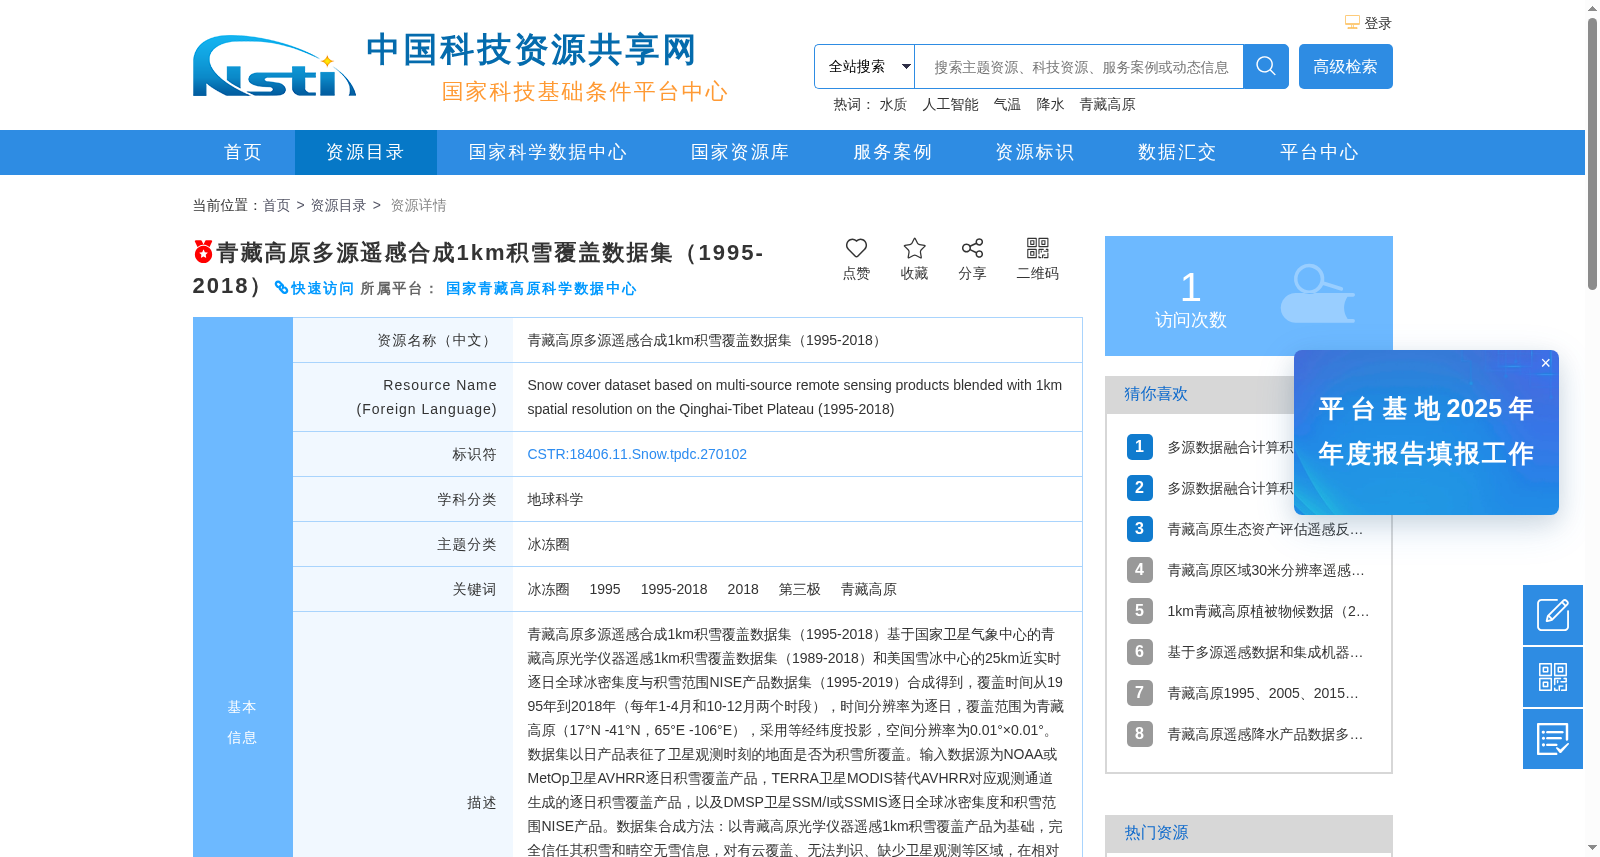Open the CSTR identifier link
Screen dimensions: 1600x857
click(637, 454)
